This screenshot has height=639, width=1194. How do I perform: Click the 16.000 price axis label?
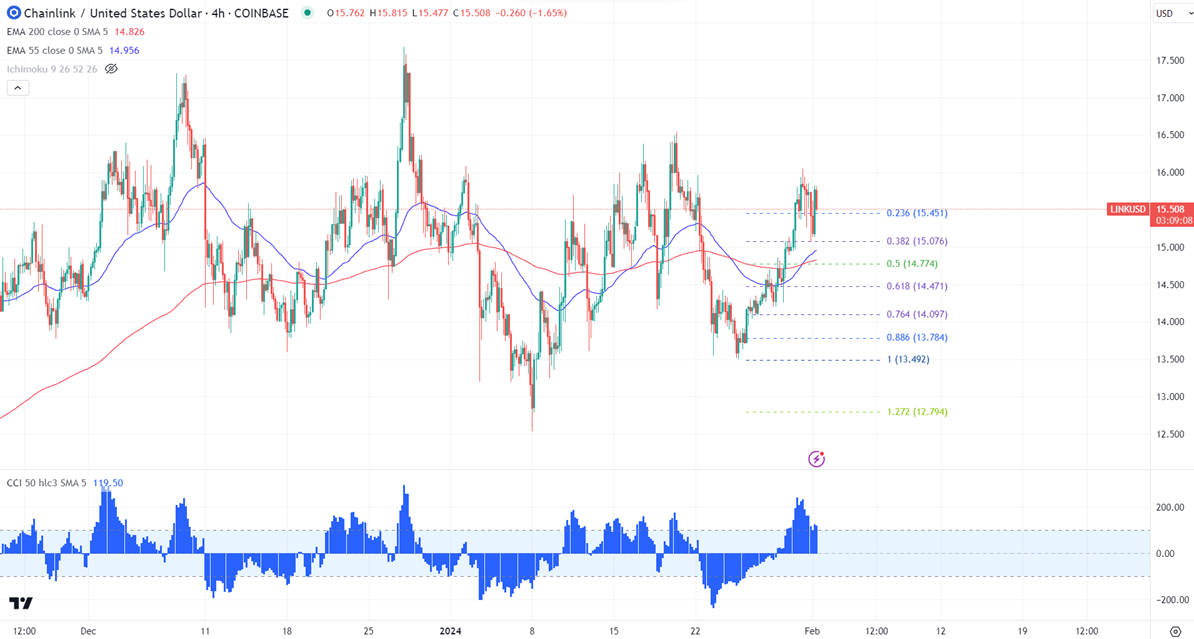pos(1170,173)
